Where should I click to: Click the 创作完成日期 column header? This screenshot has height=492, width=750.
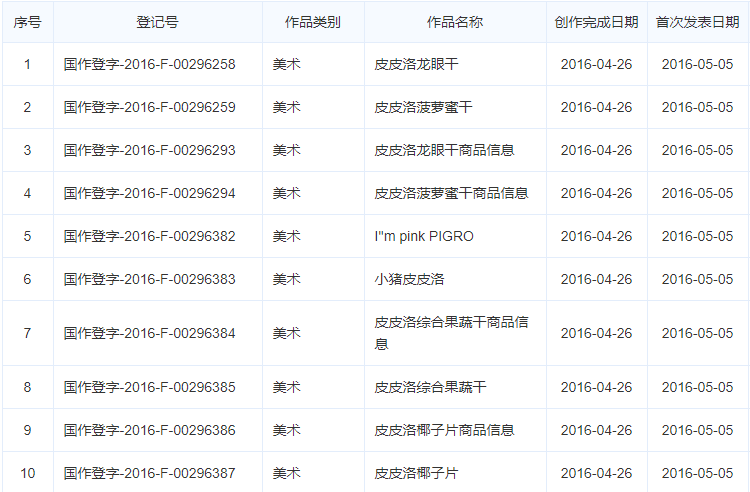pos(596,22)
